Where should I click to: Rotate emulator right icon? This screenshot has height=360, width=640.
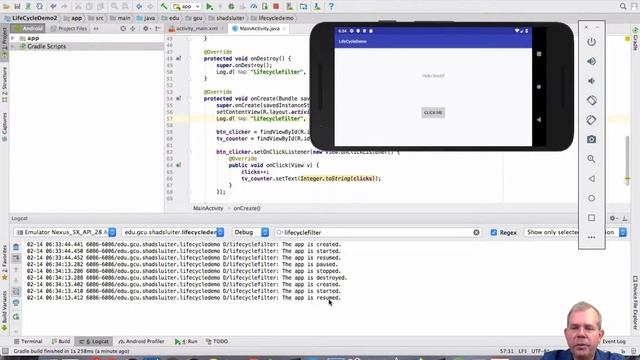click(591, 120)
